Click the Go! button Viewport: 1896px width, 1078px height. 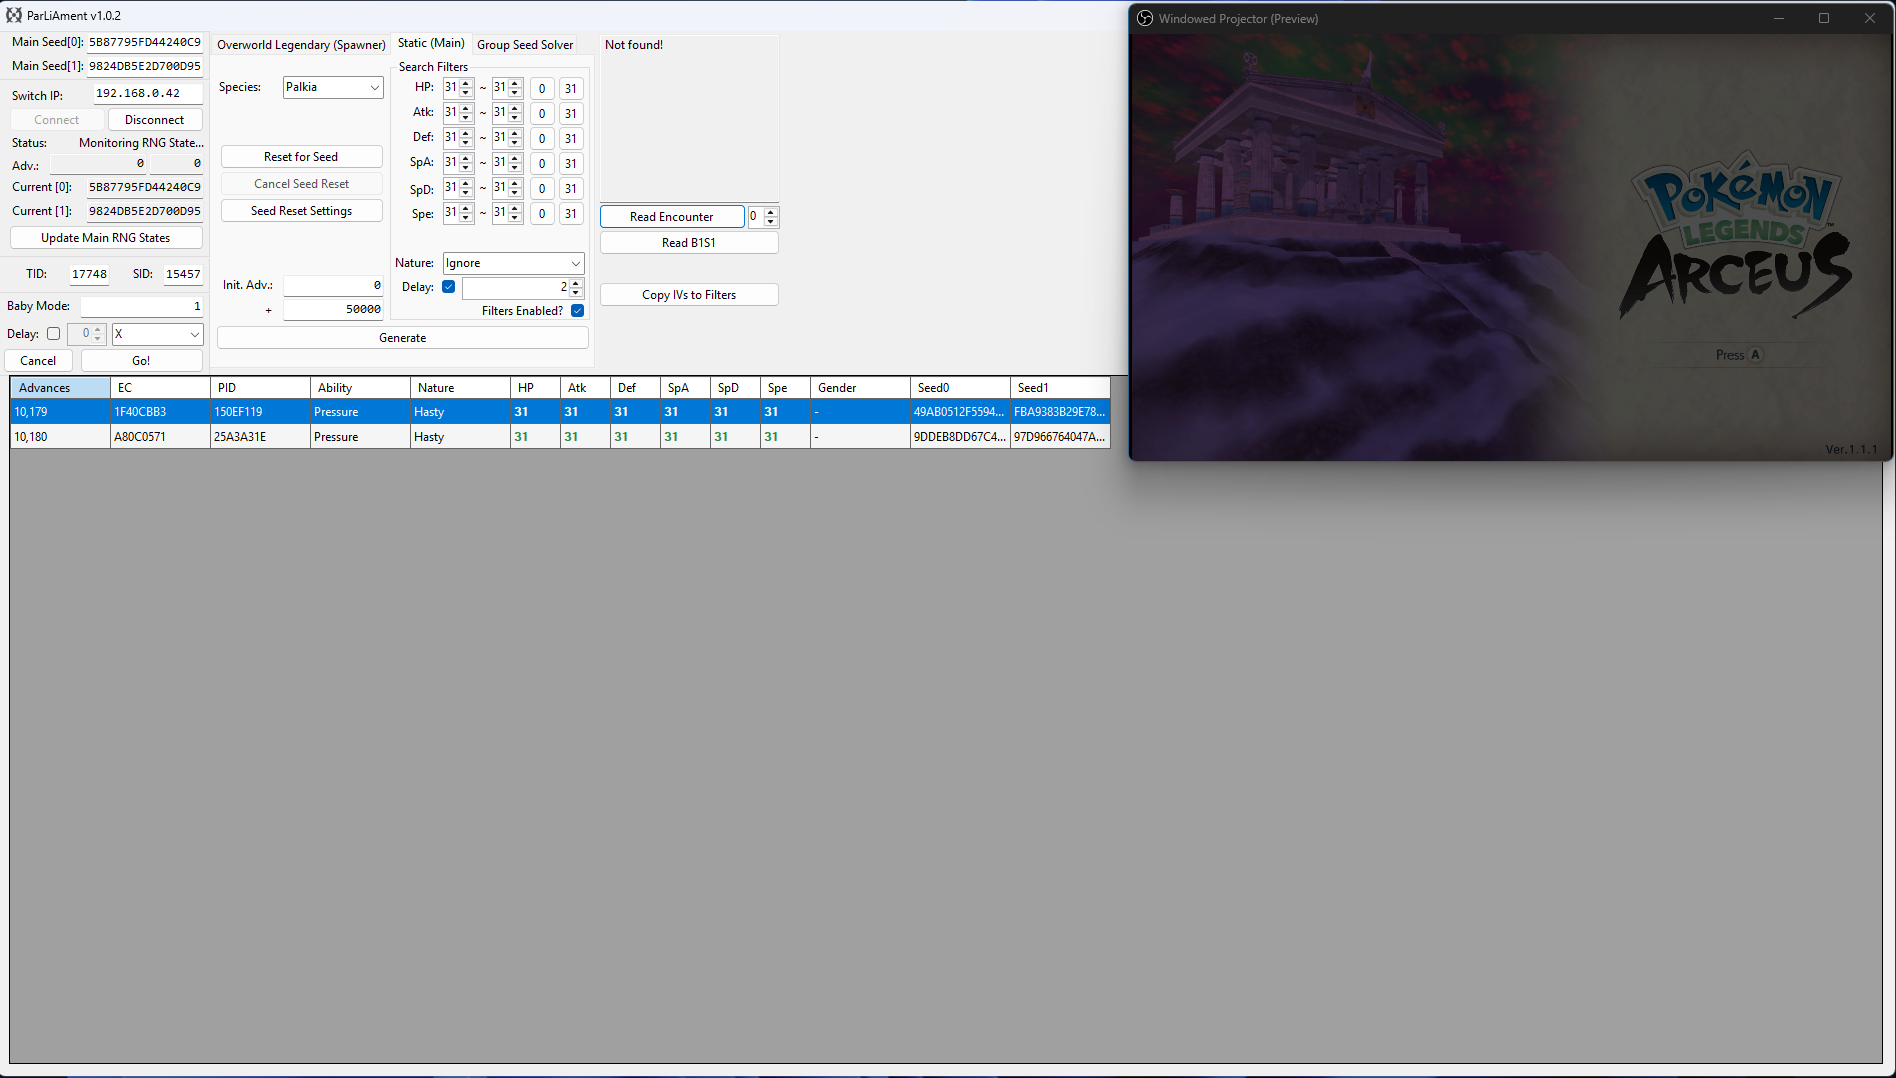point(141,361)
